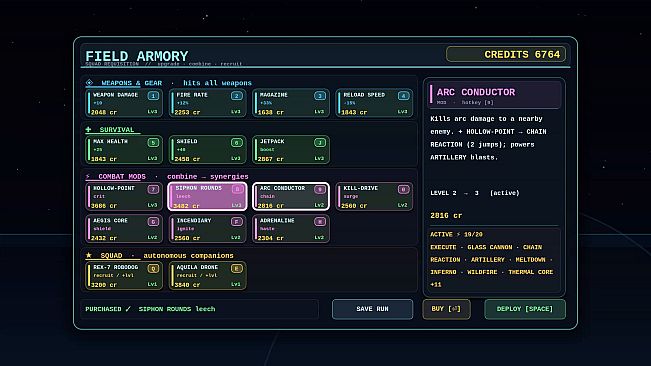
Task: Click the Save Run button
Action: (x=372, y=309)
